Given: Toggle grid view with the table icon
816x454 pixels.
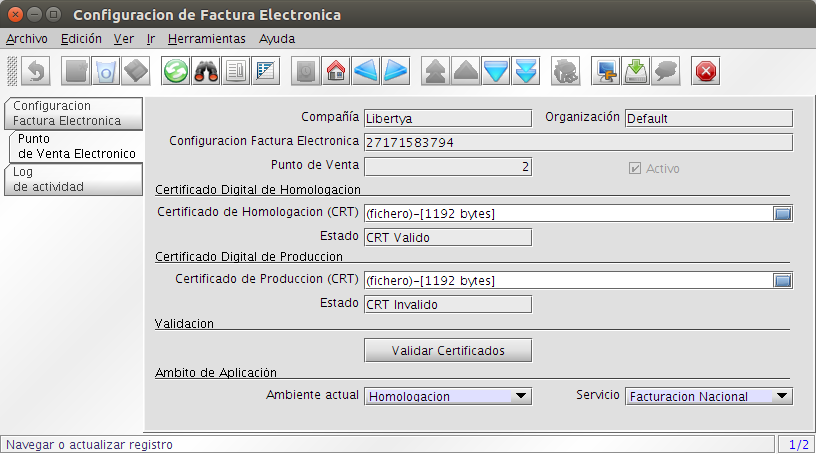Looking at the screenshot, I should pyautogui.click(x=266, y=71).
